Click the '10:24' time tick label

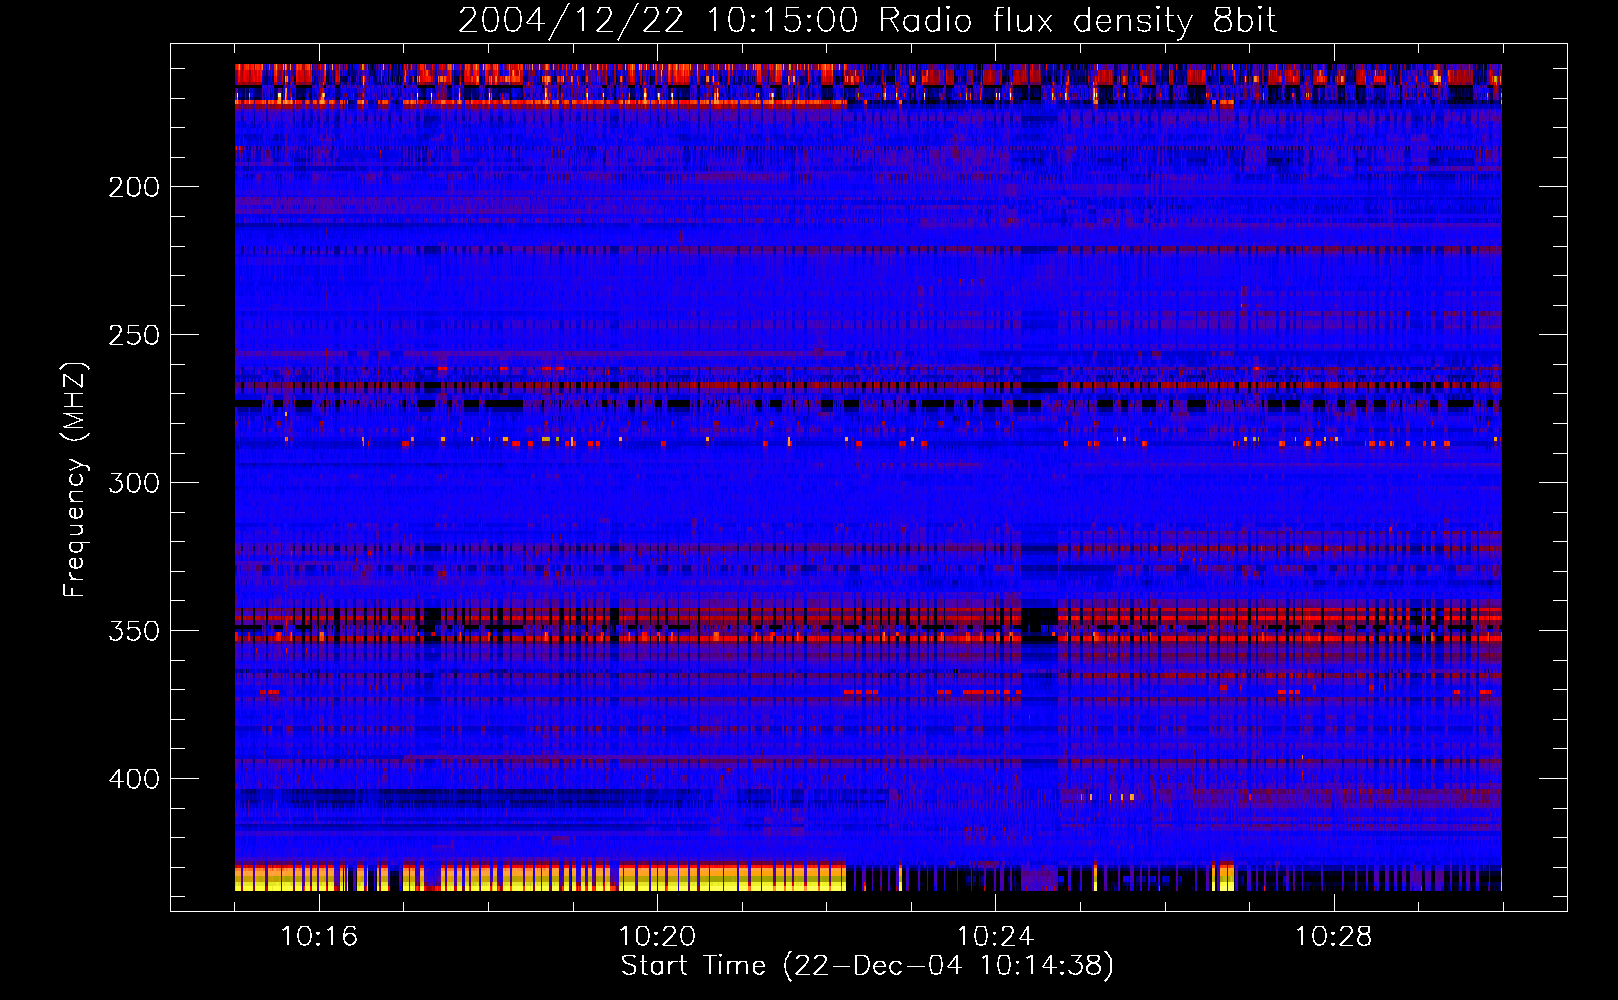(x=995, y=937)
